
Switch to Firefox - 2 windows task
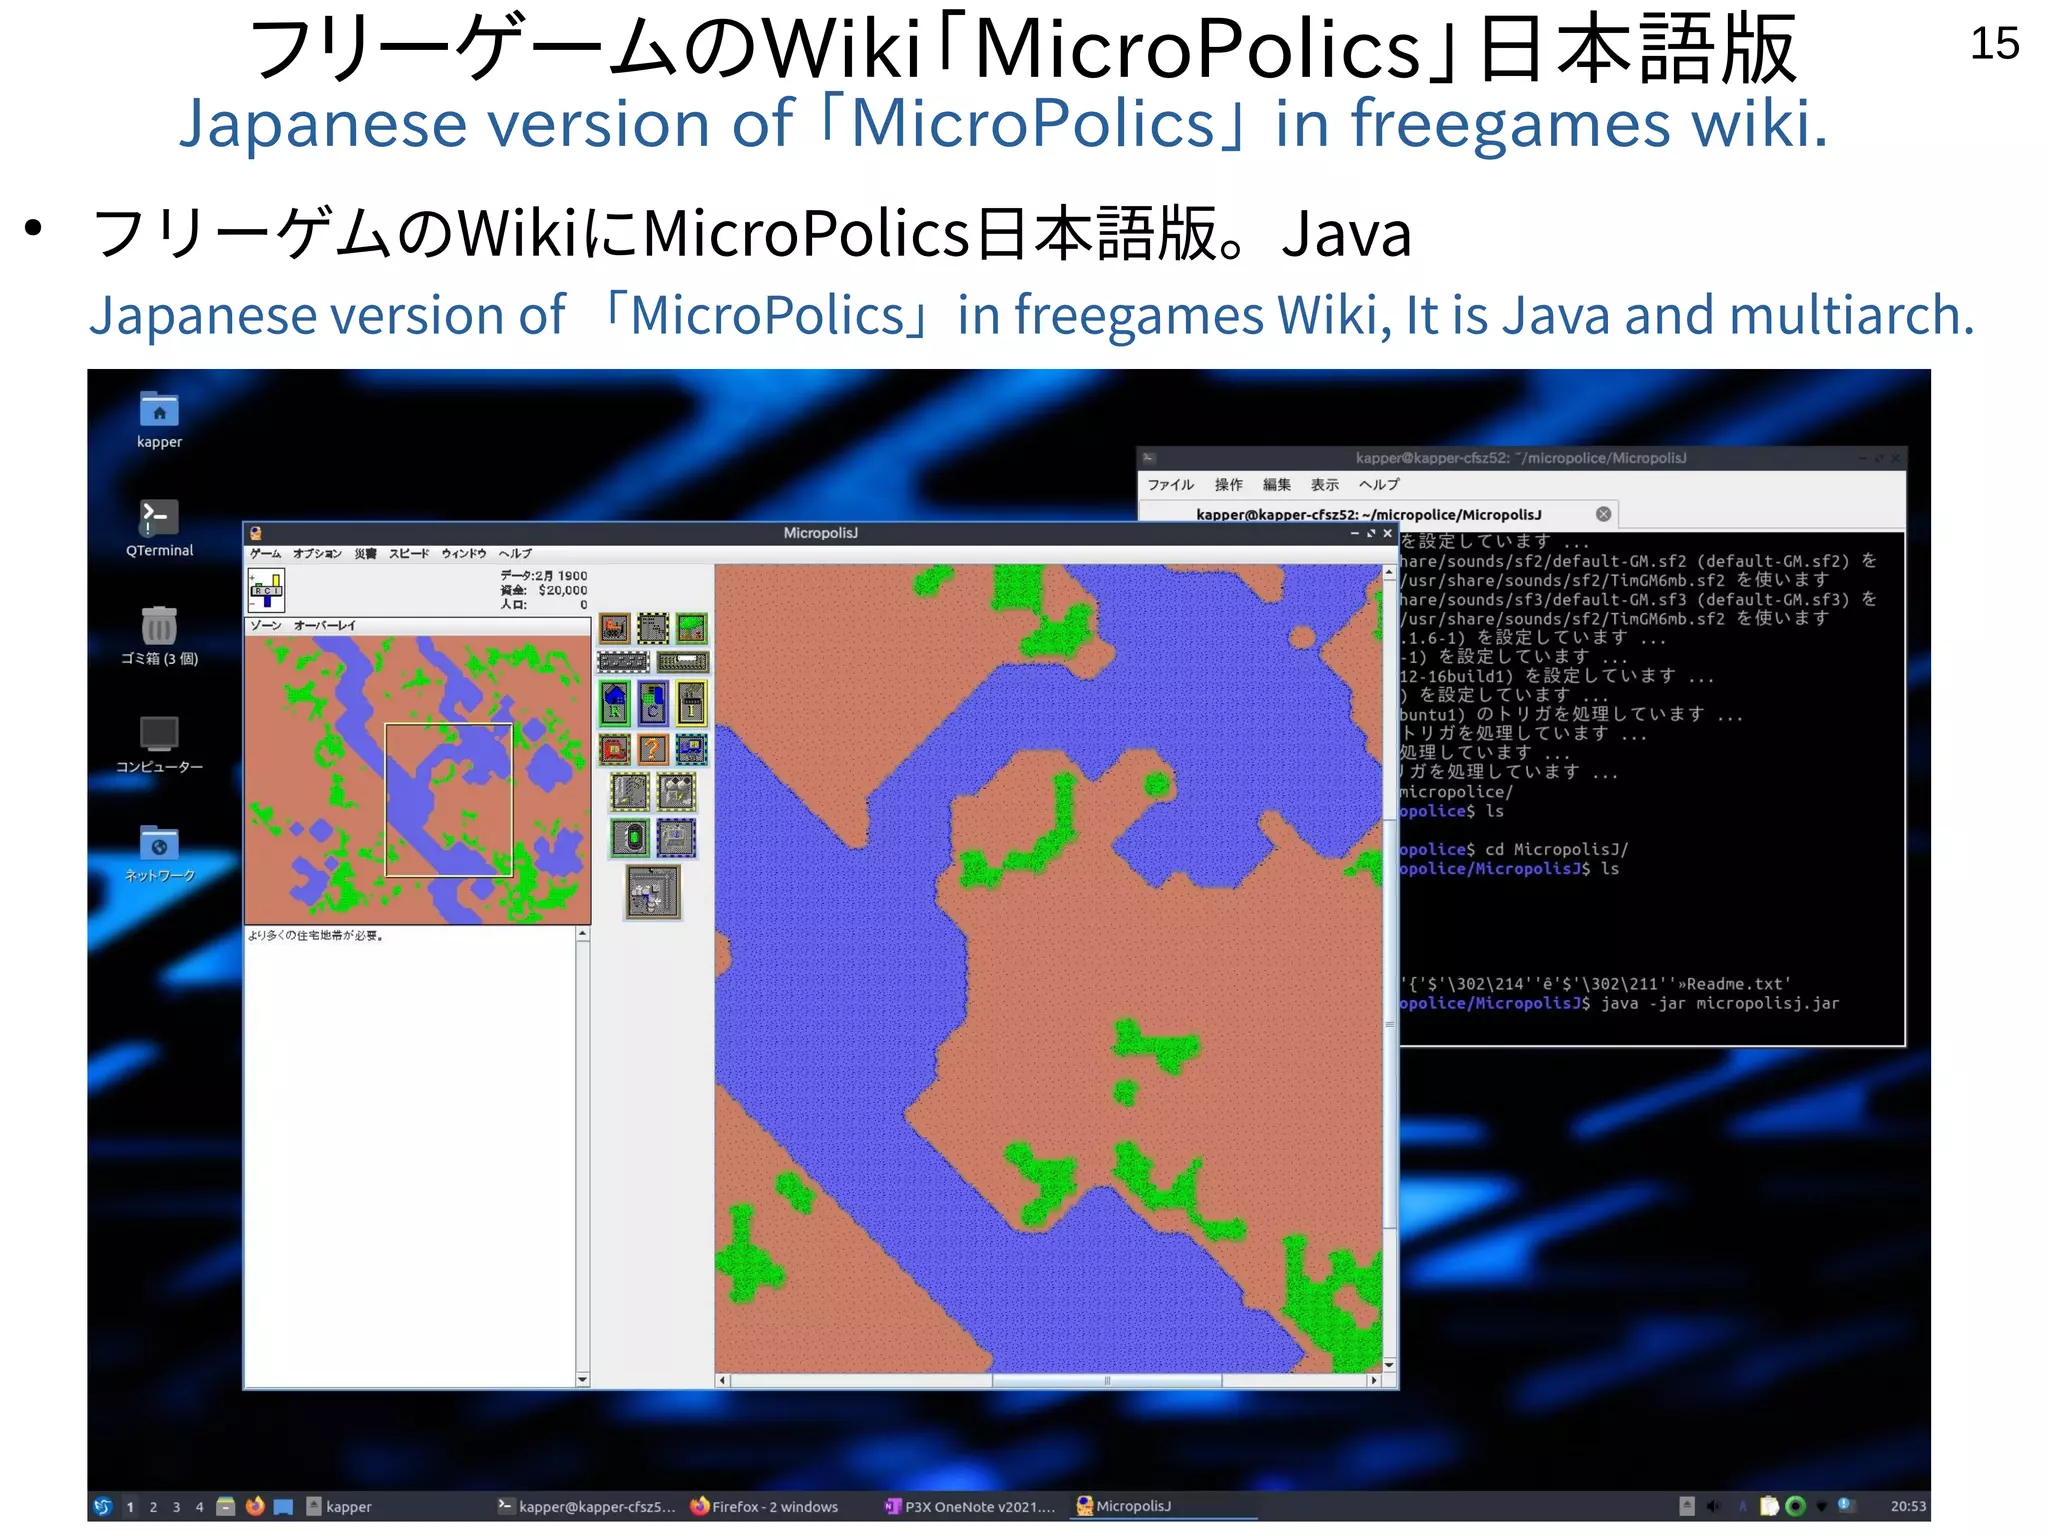(x=766, y=1506)
